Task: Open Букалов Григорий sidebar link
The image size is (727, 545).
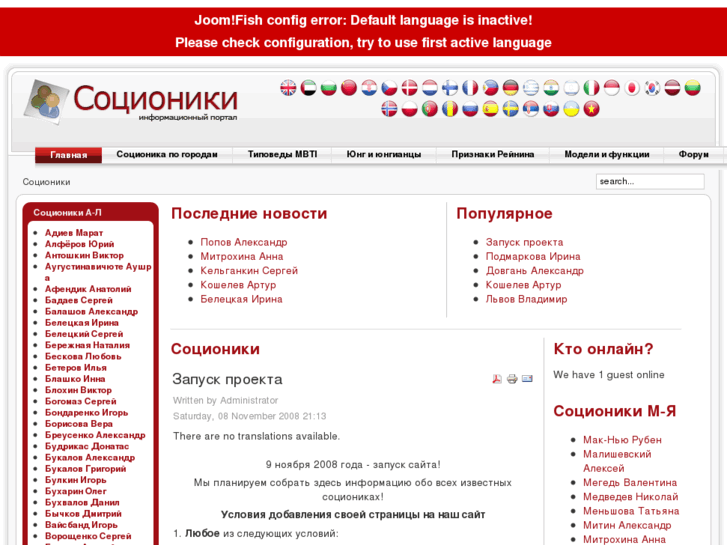Action: coord(85,468)
